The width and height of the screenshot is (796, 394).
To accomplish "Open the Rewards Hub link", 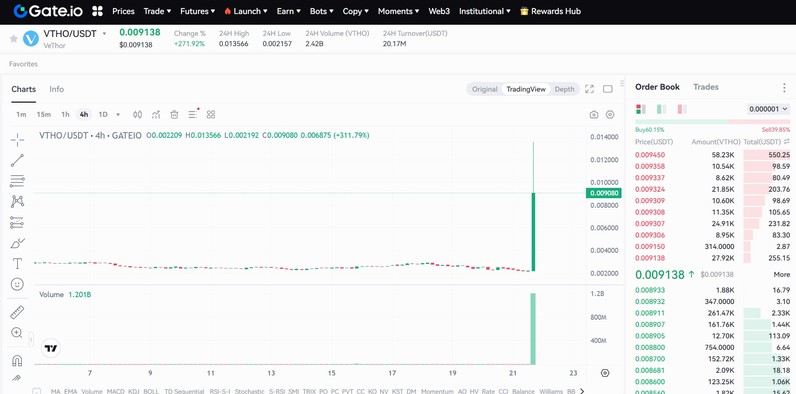I will (550, 11).
